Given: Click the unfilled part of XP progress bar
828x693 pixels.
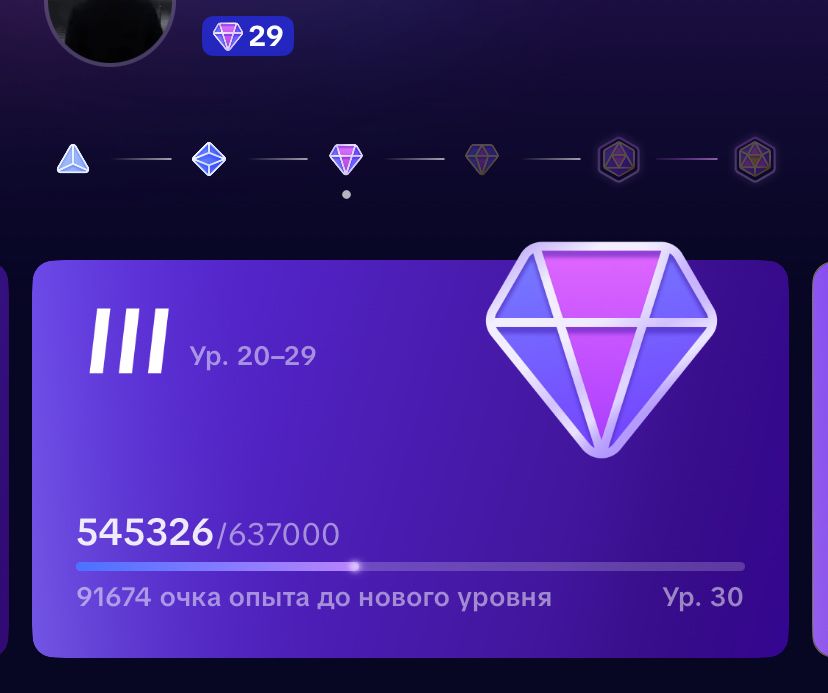Looking at the screenshot, I should (550, 567).
